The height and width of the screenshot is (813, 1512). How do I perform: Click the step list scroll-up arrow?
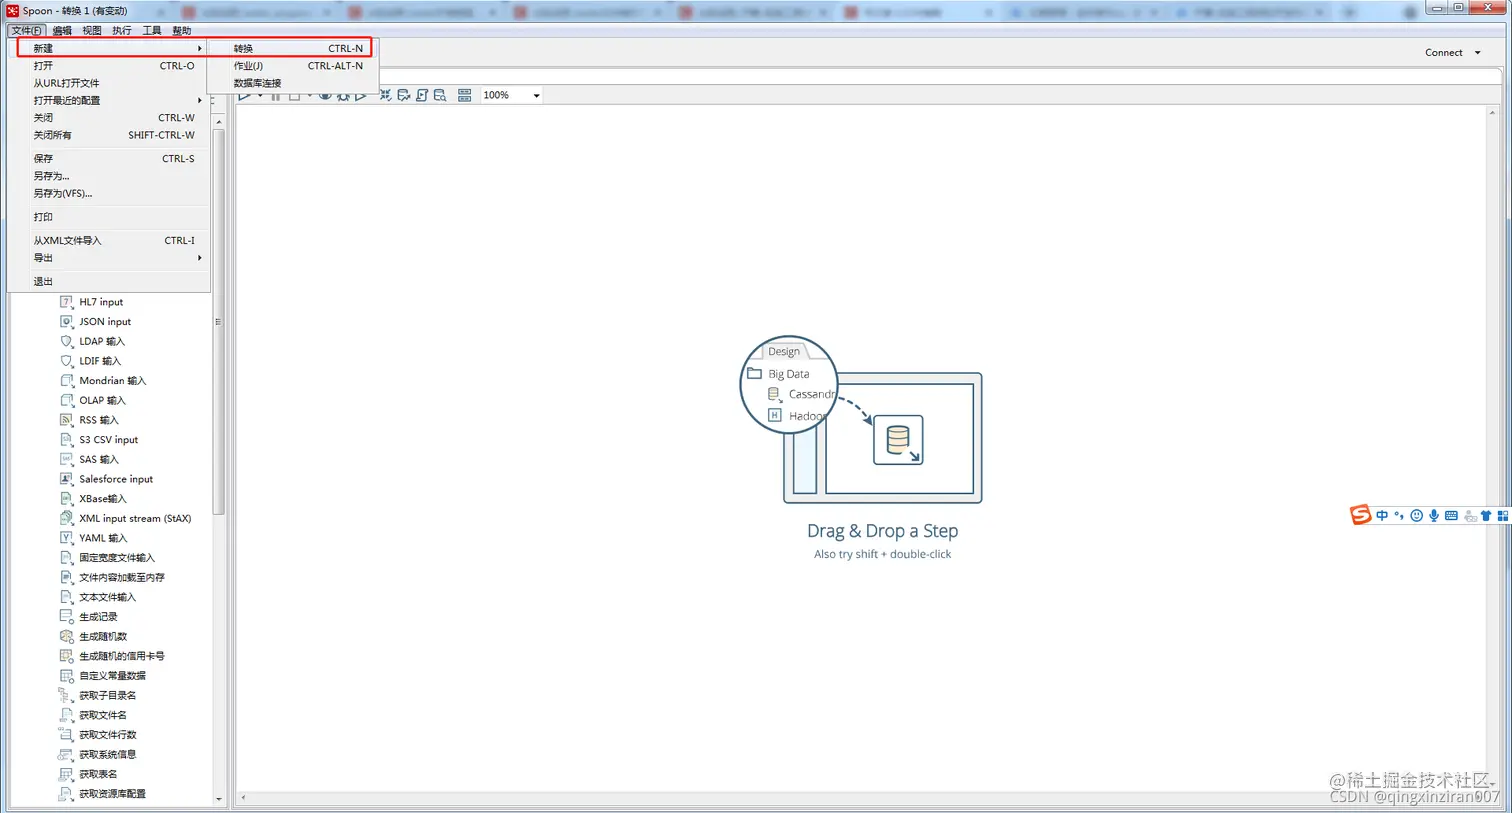click(218, 122)
